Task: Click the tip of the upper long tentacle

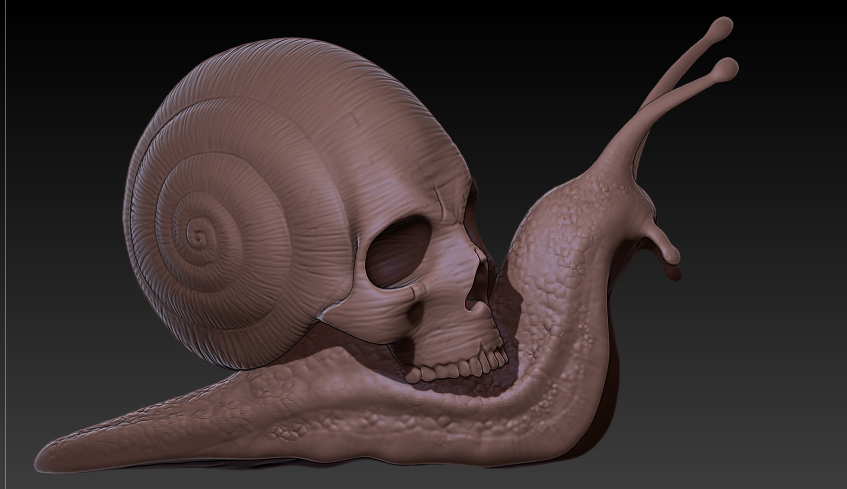Action: (x=721, y=28)
